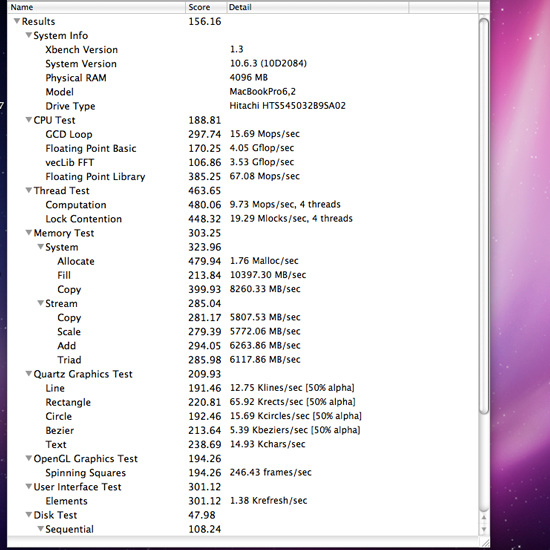Viewport: 550px width, 550px height.
Task: Select the GCD Loop result row
Action: tap(242, 134)
